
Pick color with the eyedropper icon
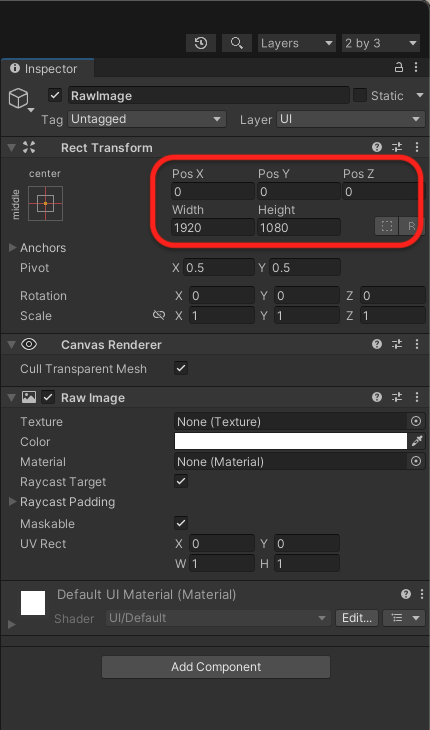click(x=417, y=441)
